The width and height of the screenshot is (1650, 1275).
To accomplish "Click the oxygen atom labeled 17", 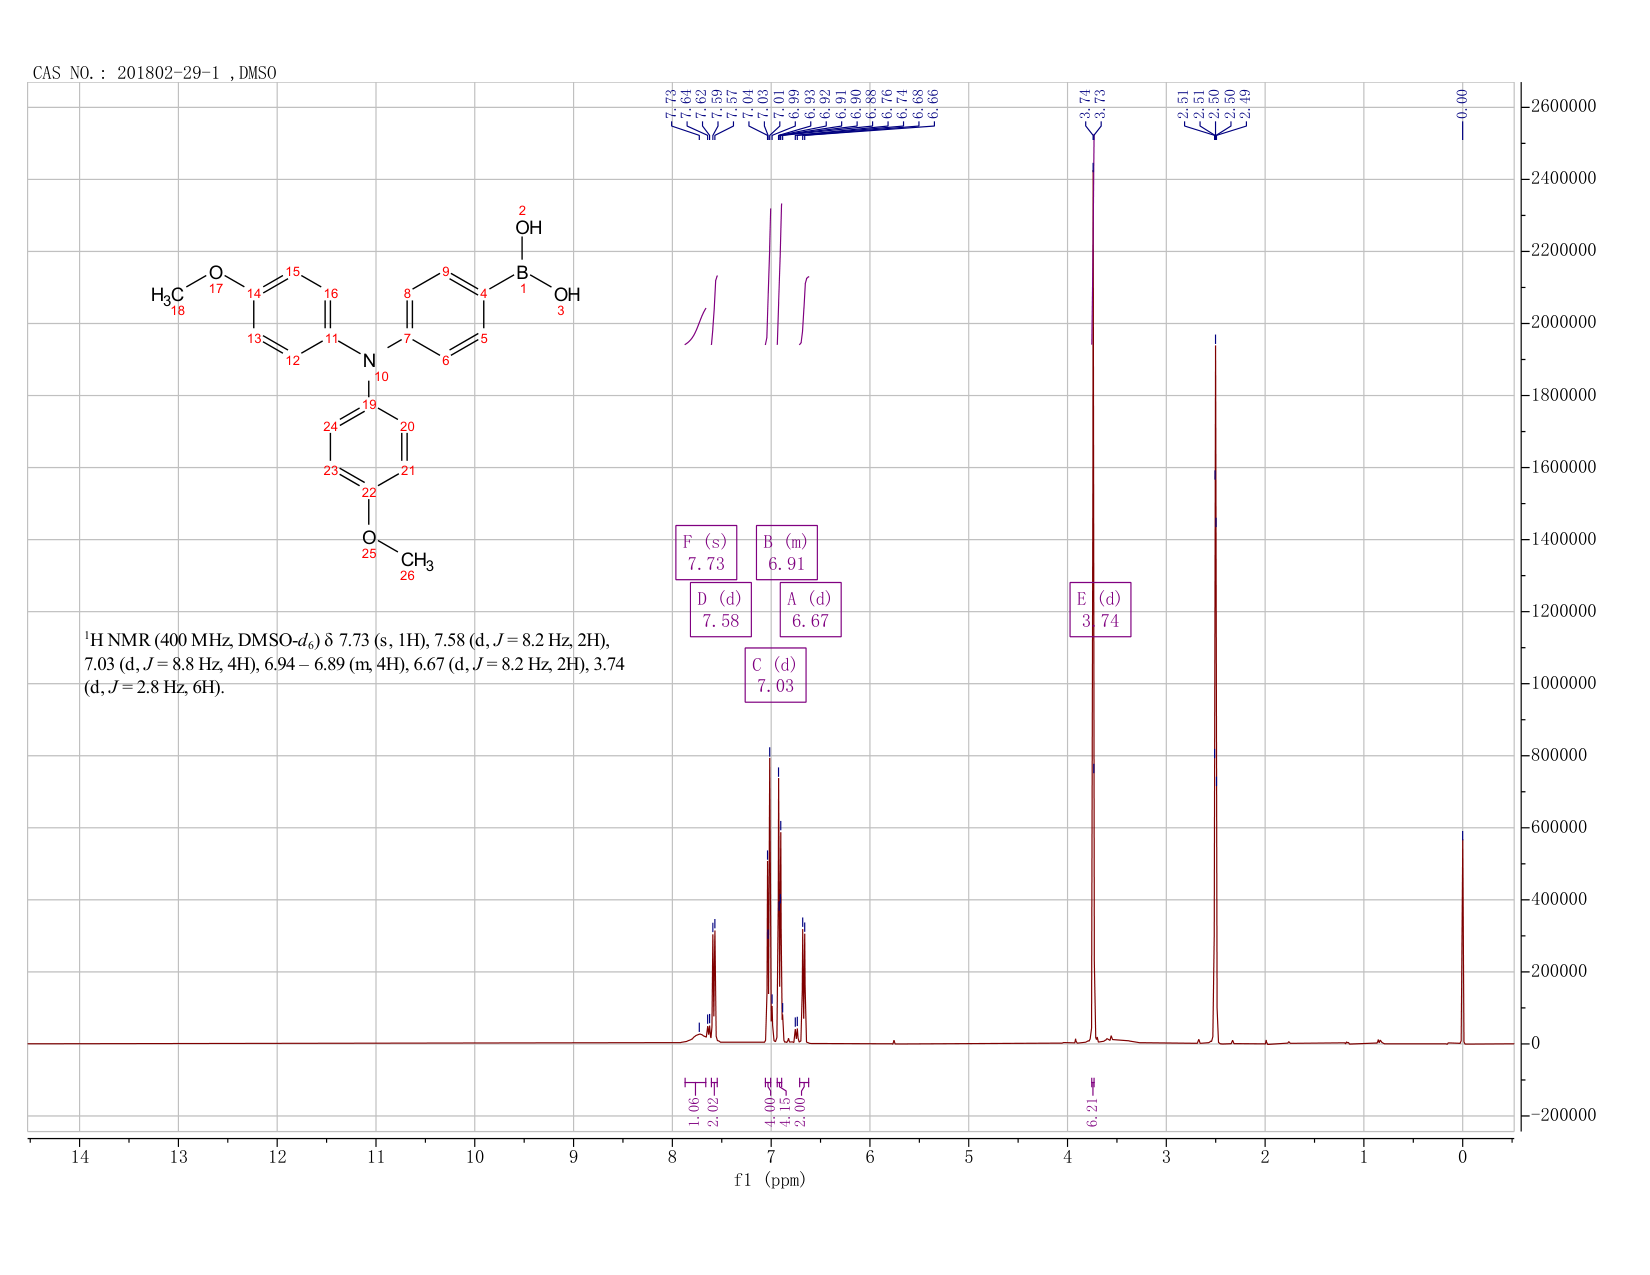I will click(215, 273).
